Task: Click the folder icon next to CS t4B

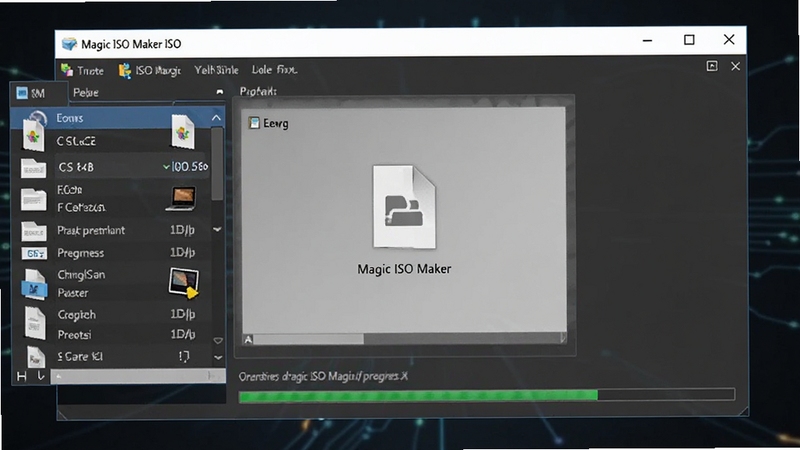Action: coord(34,168)
